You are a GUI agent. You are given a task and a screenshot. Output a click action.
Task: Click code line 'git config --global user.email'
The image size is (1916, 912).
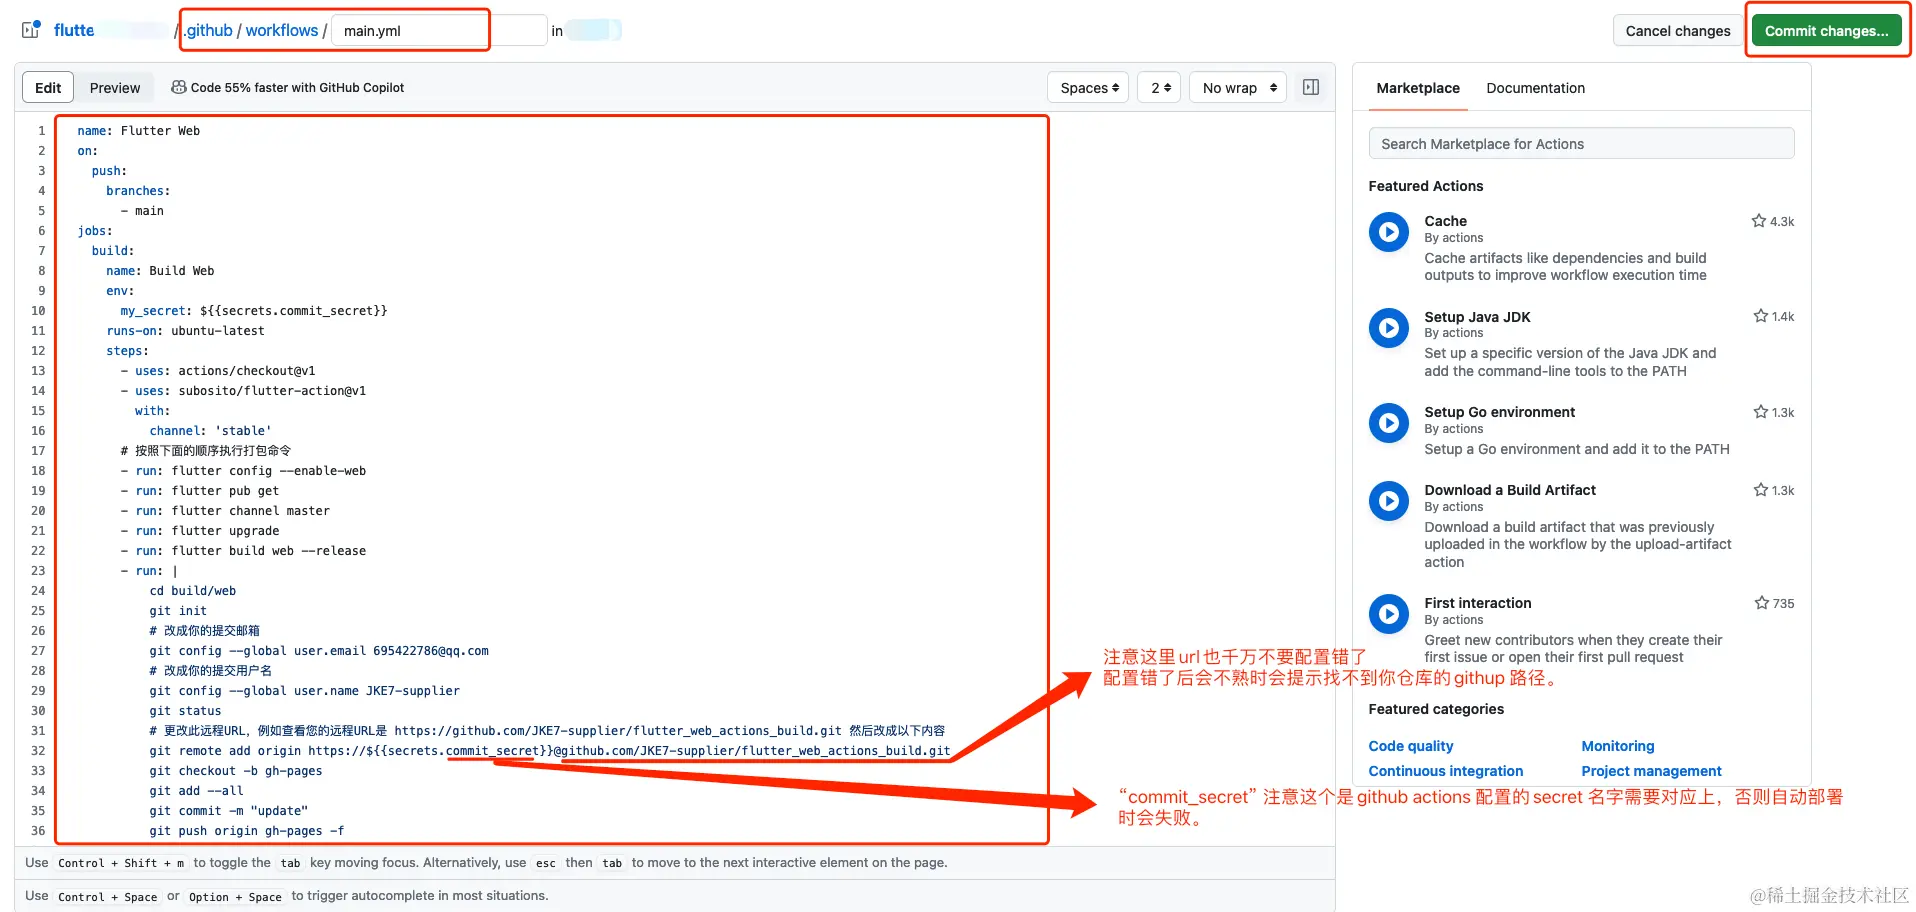[319, 651]
